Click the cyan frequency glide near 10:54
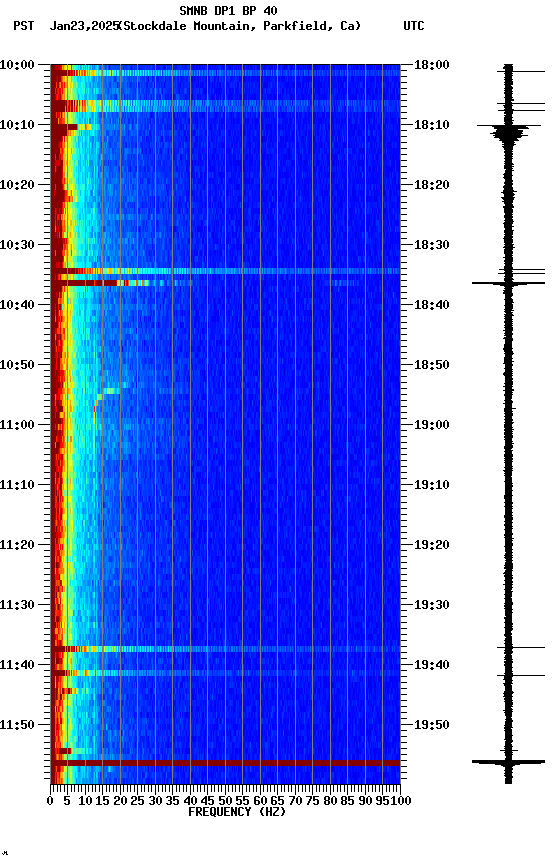 tap(113, 391)
